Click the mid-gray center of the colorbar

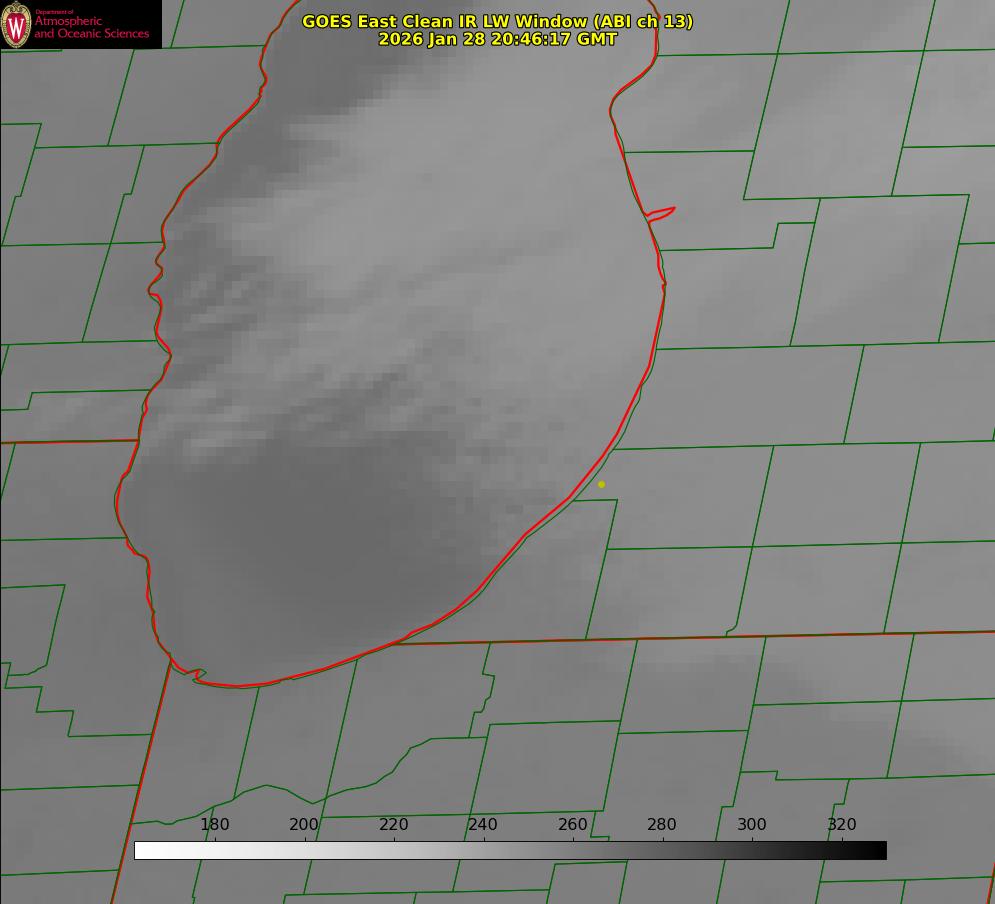[510, 851]
